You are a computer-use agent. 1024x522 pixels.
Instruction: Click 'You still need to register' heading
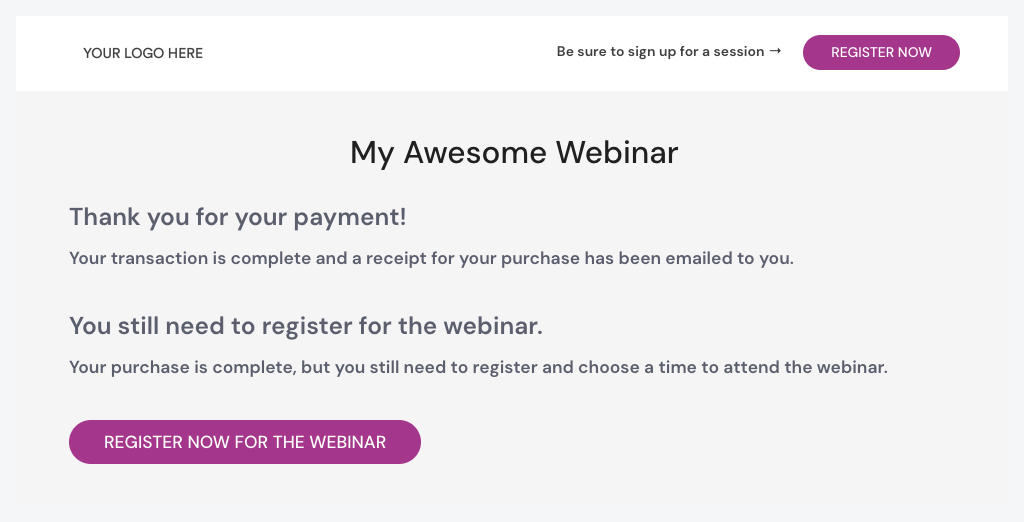306,326
